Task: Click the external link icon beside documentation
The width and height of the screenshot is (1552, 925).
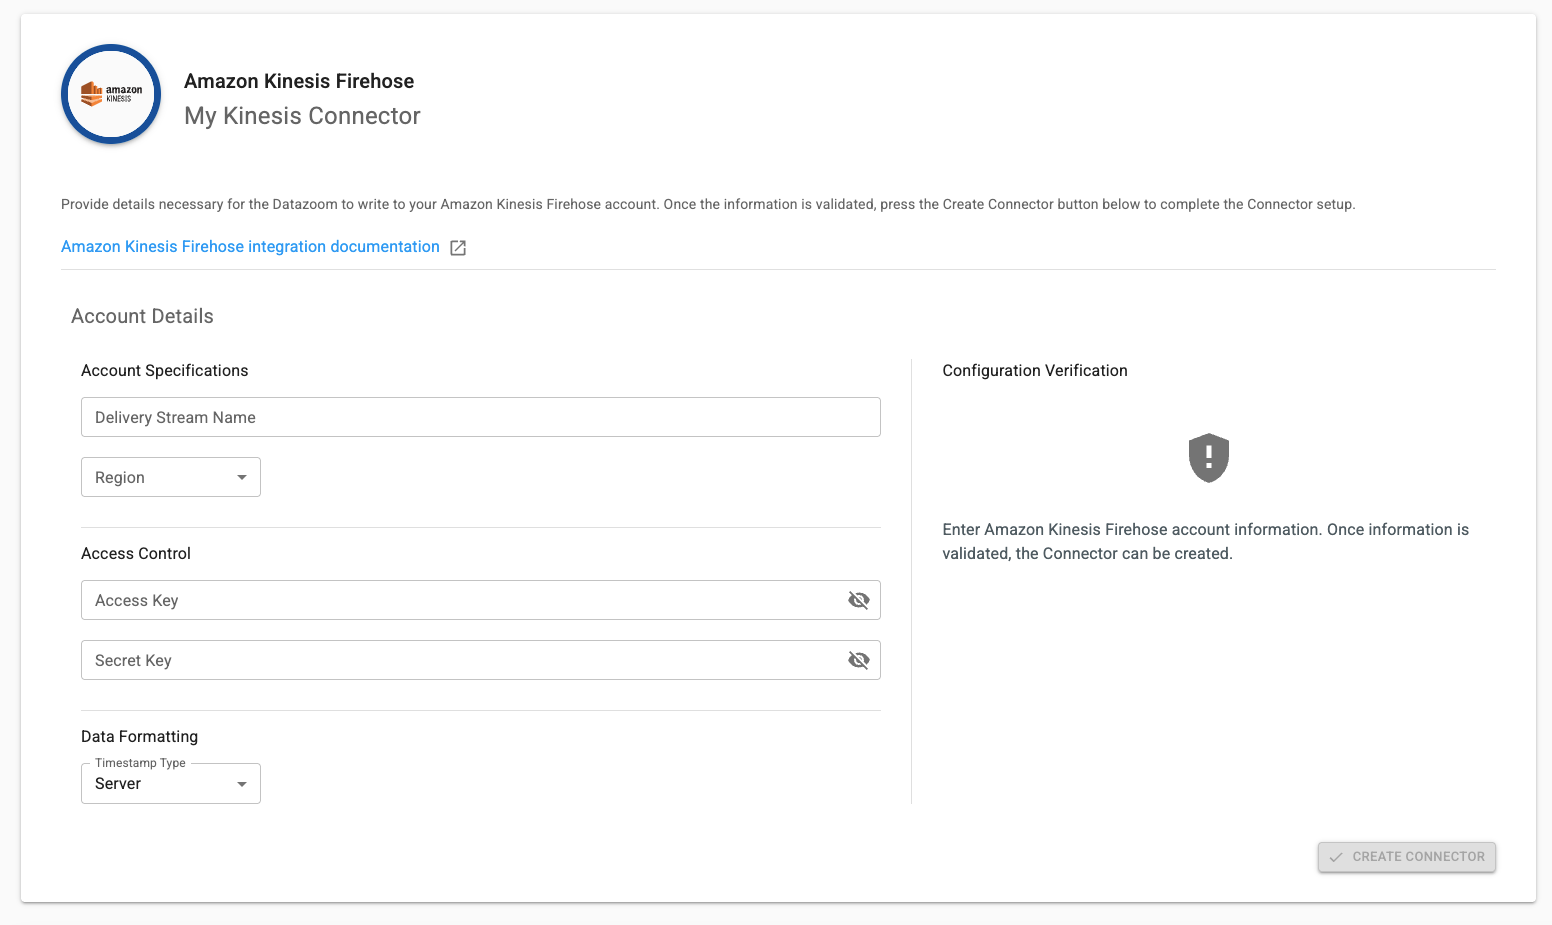Action: tap(458, 248)
